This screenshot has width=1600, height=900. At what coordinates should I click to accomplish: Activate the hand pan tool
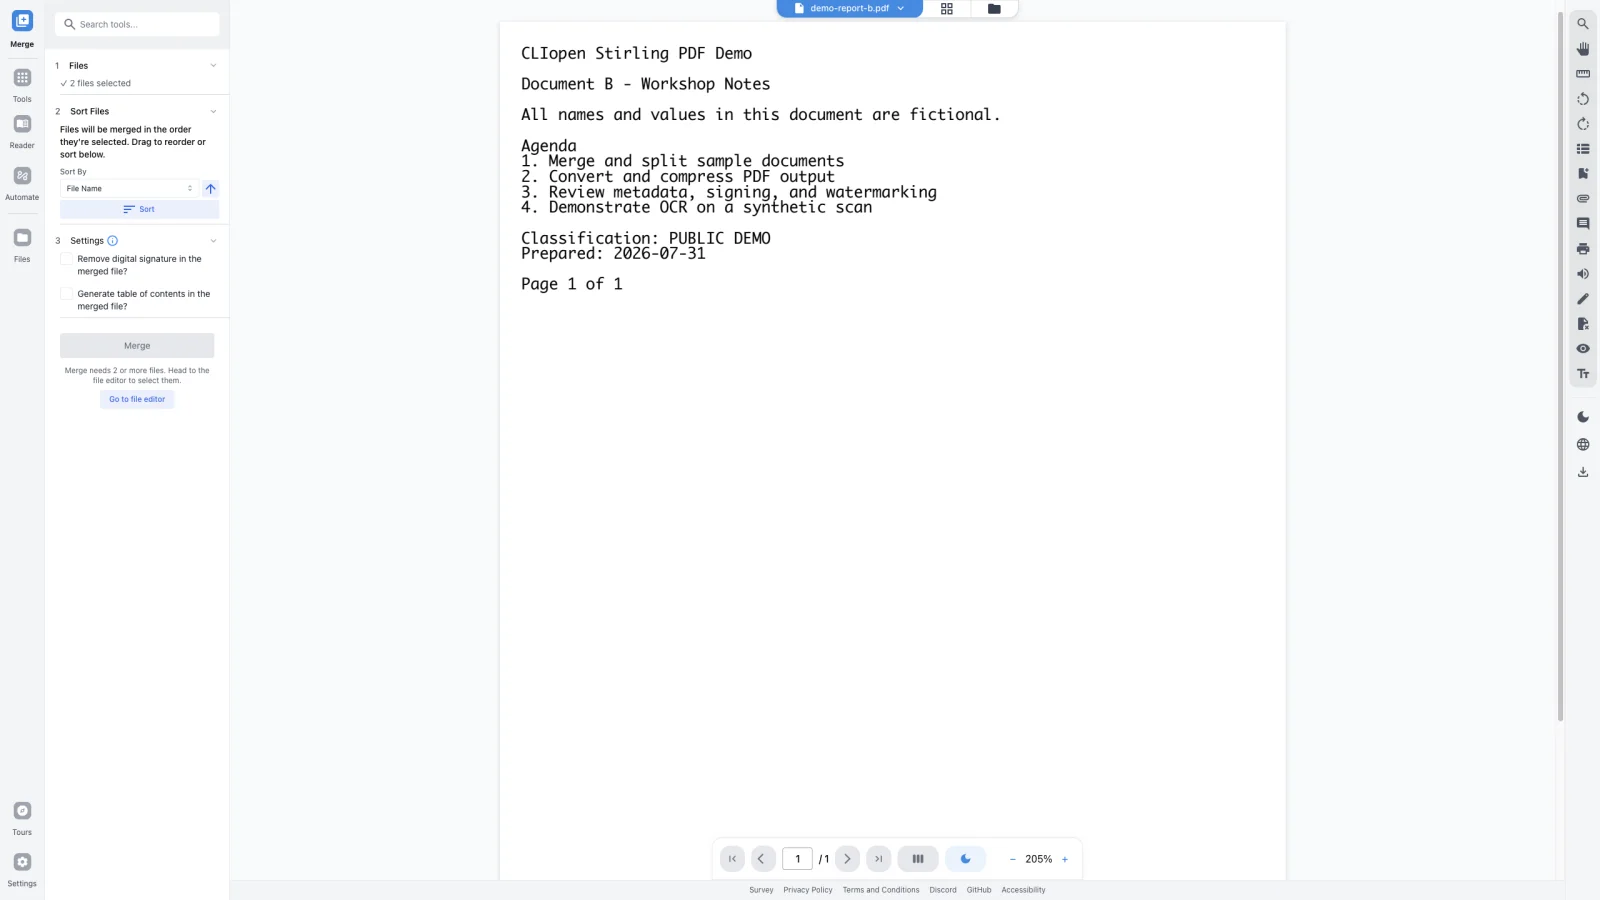point(1583,49)
